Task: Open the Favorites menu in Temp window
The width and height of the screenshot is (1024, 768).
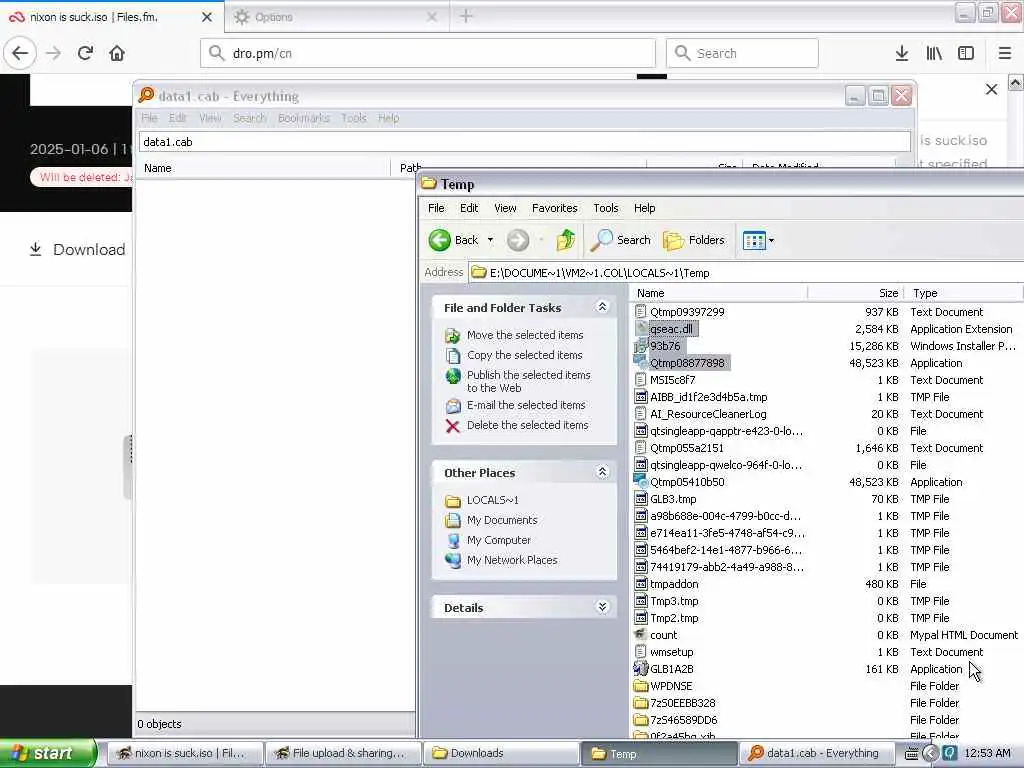Action: tap(554, 208)
